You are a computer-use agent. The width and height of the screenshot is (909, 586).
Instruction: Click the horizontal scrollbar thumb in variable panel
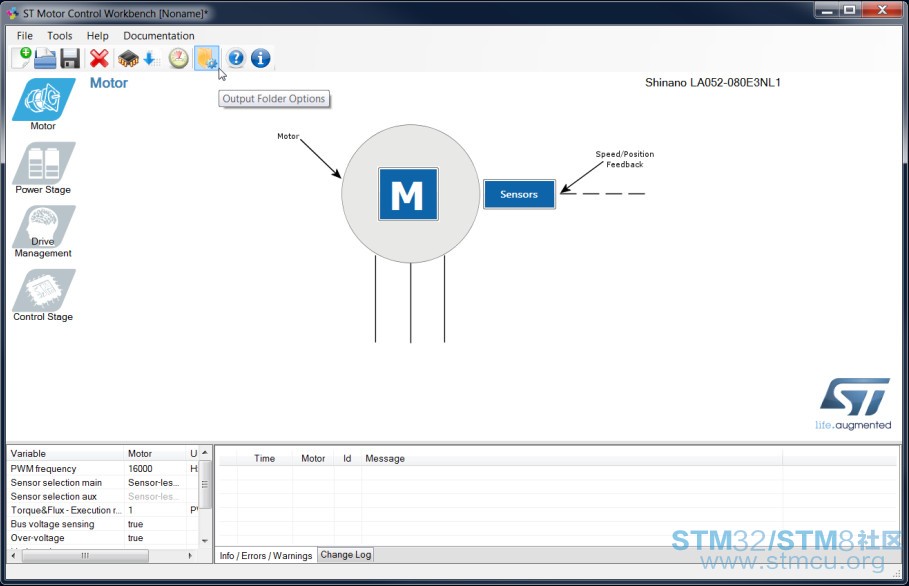click(x=85, y=555)
